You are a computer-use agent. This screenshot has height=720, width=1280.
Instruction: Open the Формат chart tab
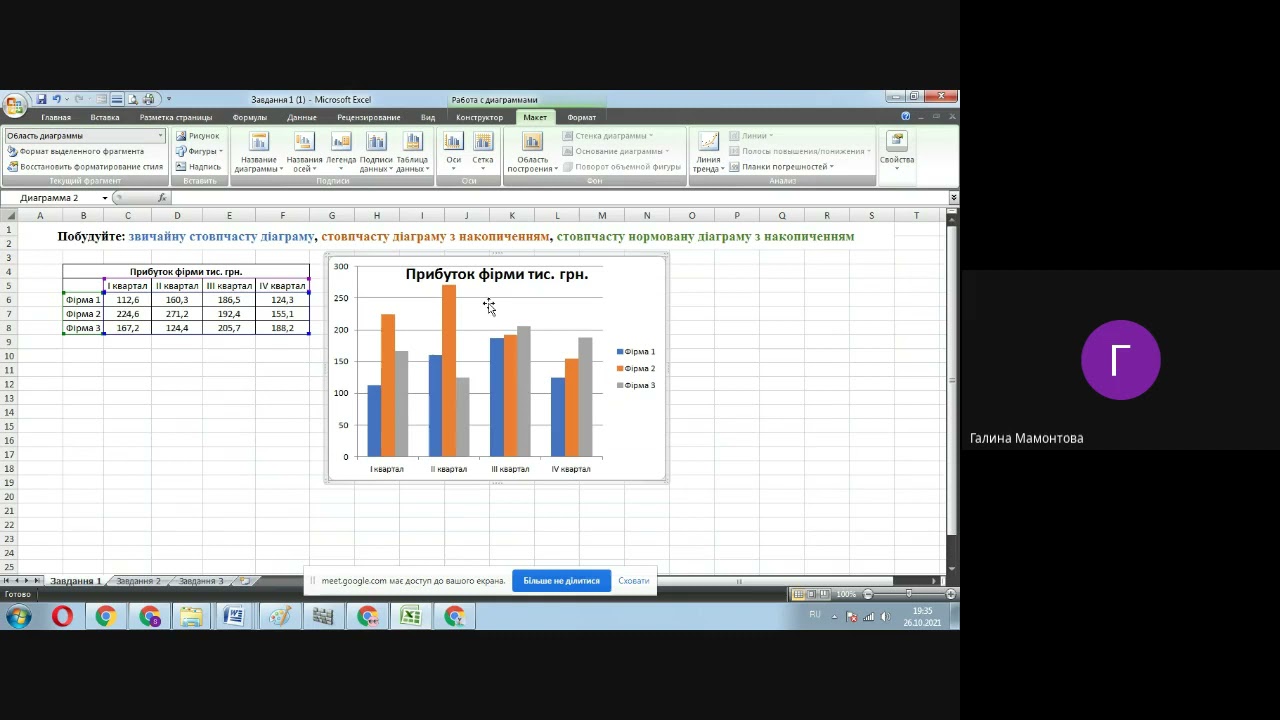click(x=581, y=117)
